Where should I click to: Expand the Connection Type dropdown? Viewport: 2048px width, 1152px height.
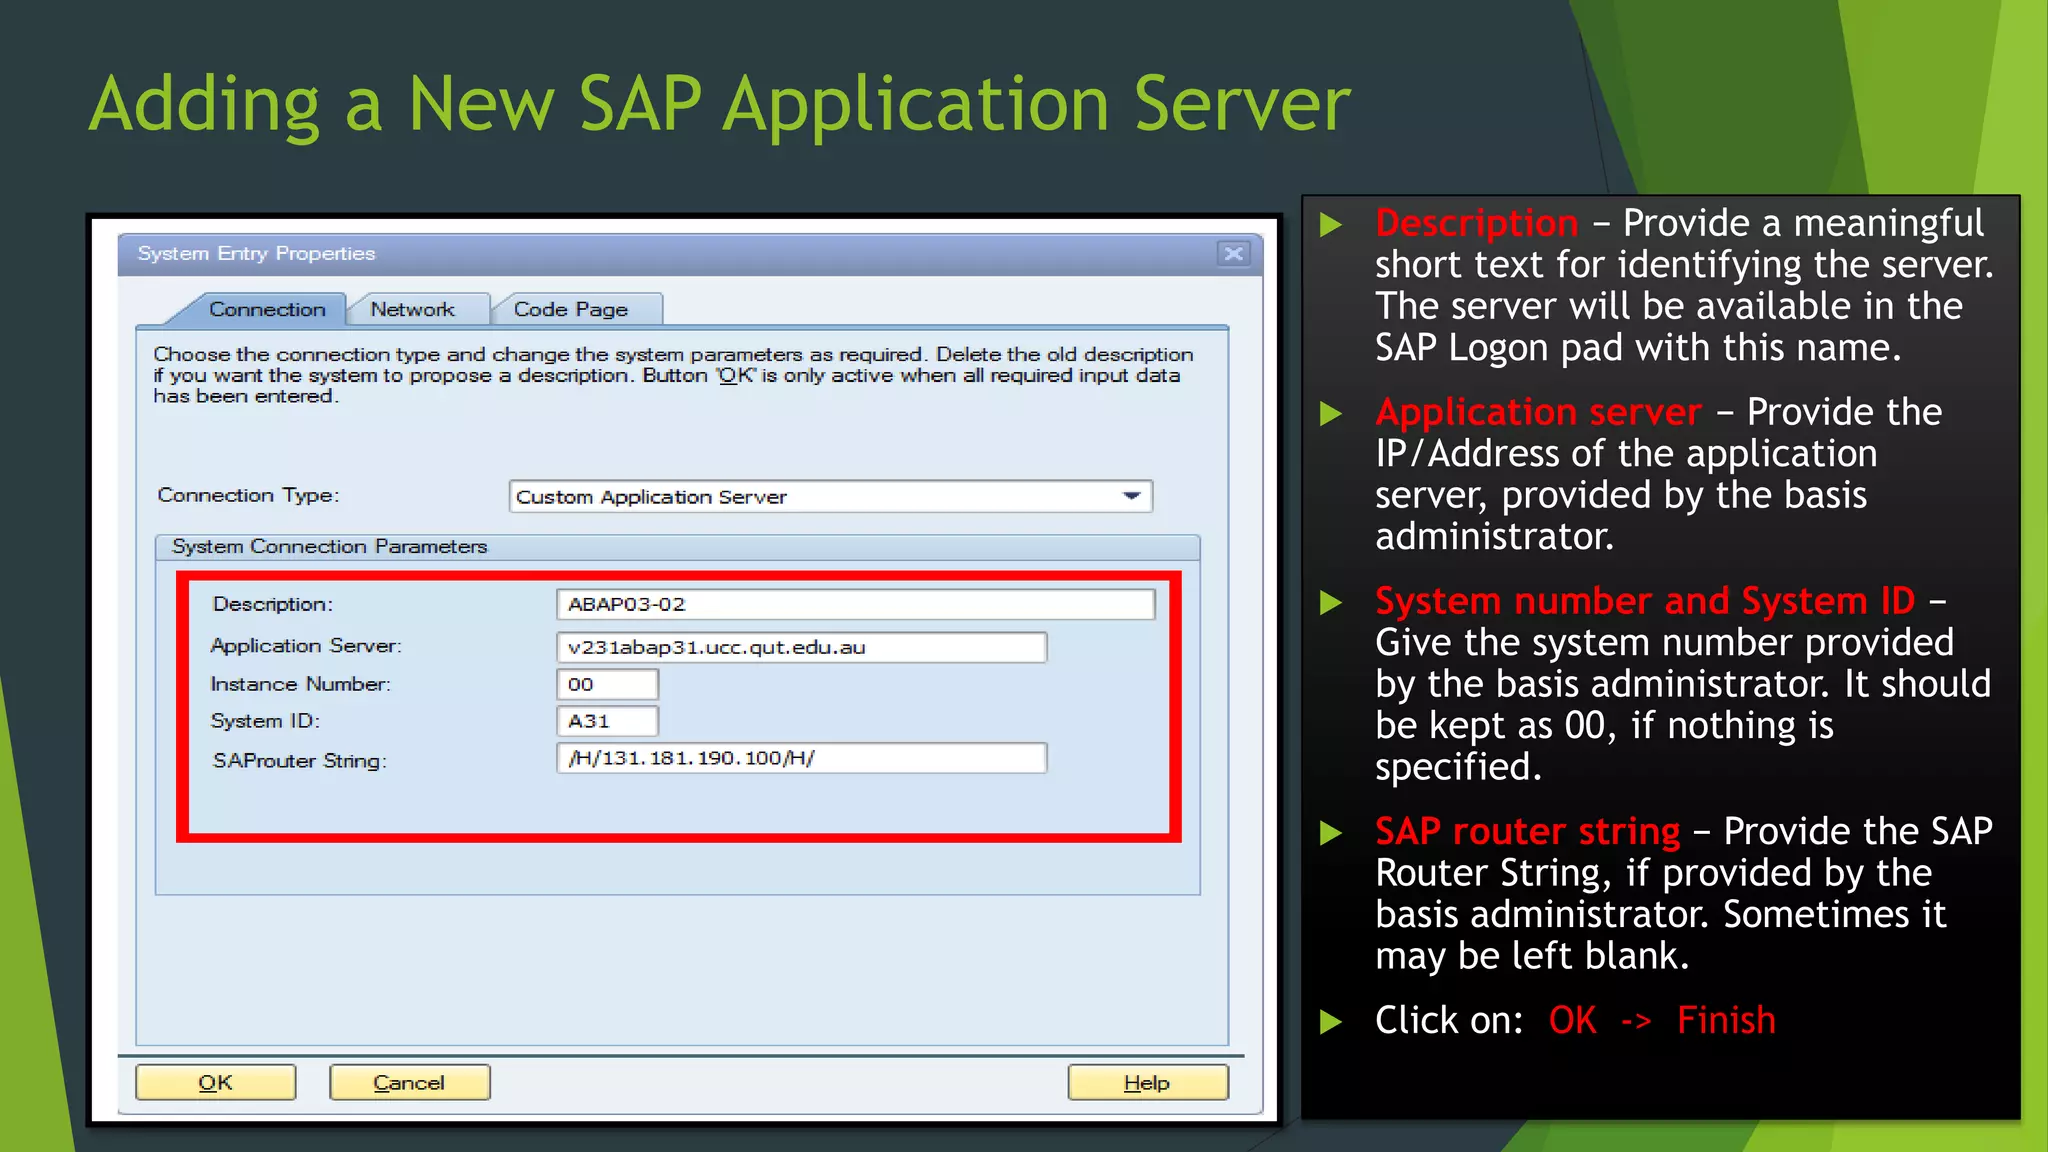(x=1132, y=496)
